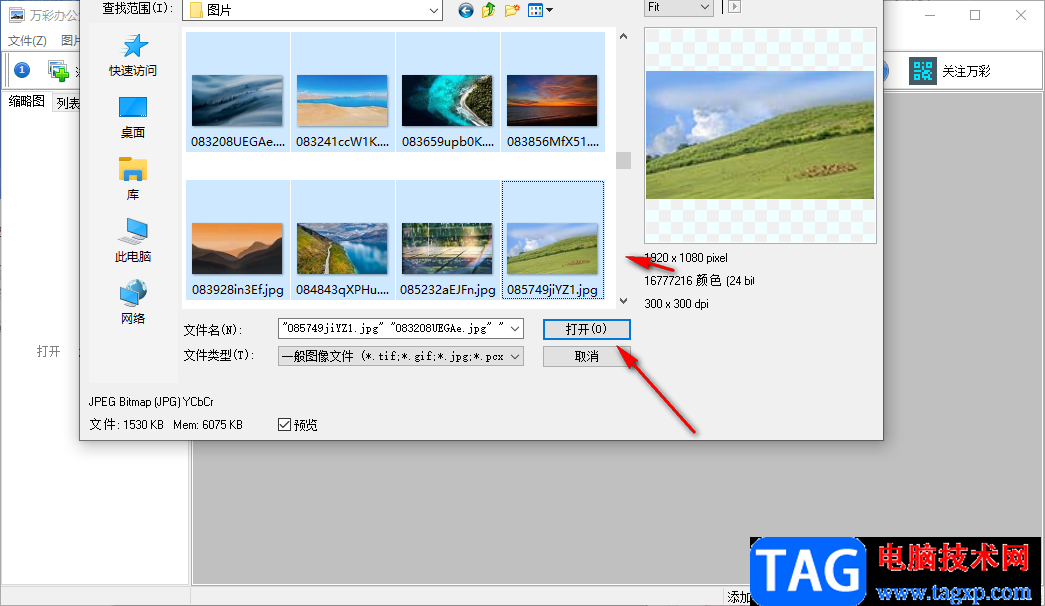1045x606 pixels.
Task: Select thumbnail 085749jiYZ1.jpg
Action: point(552,240)
